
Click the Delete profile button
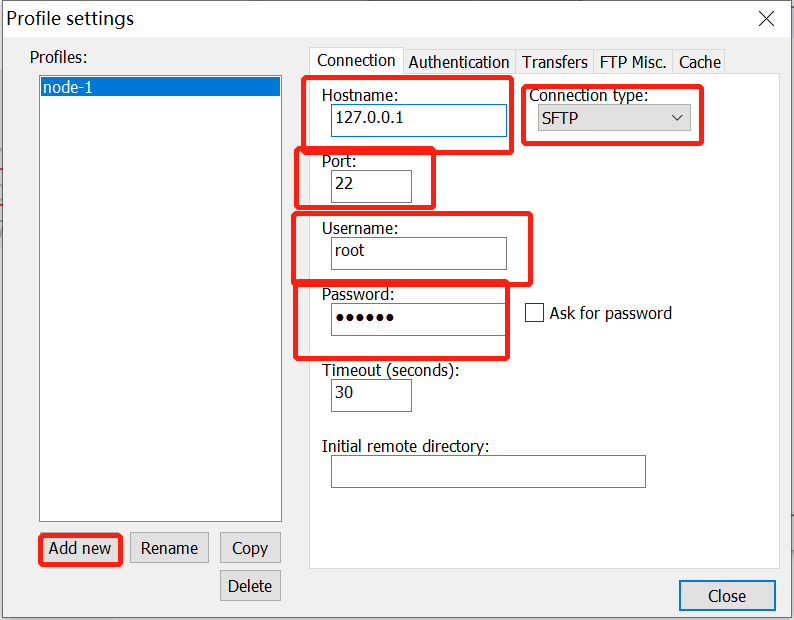[x=250, y=586]
